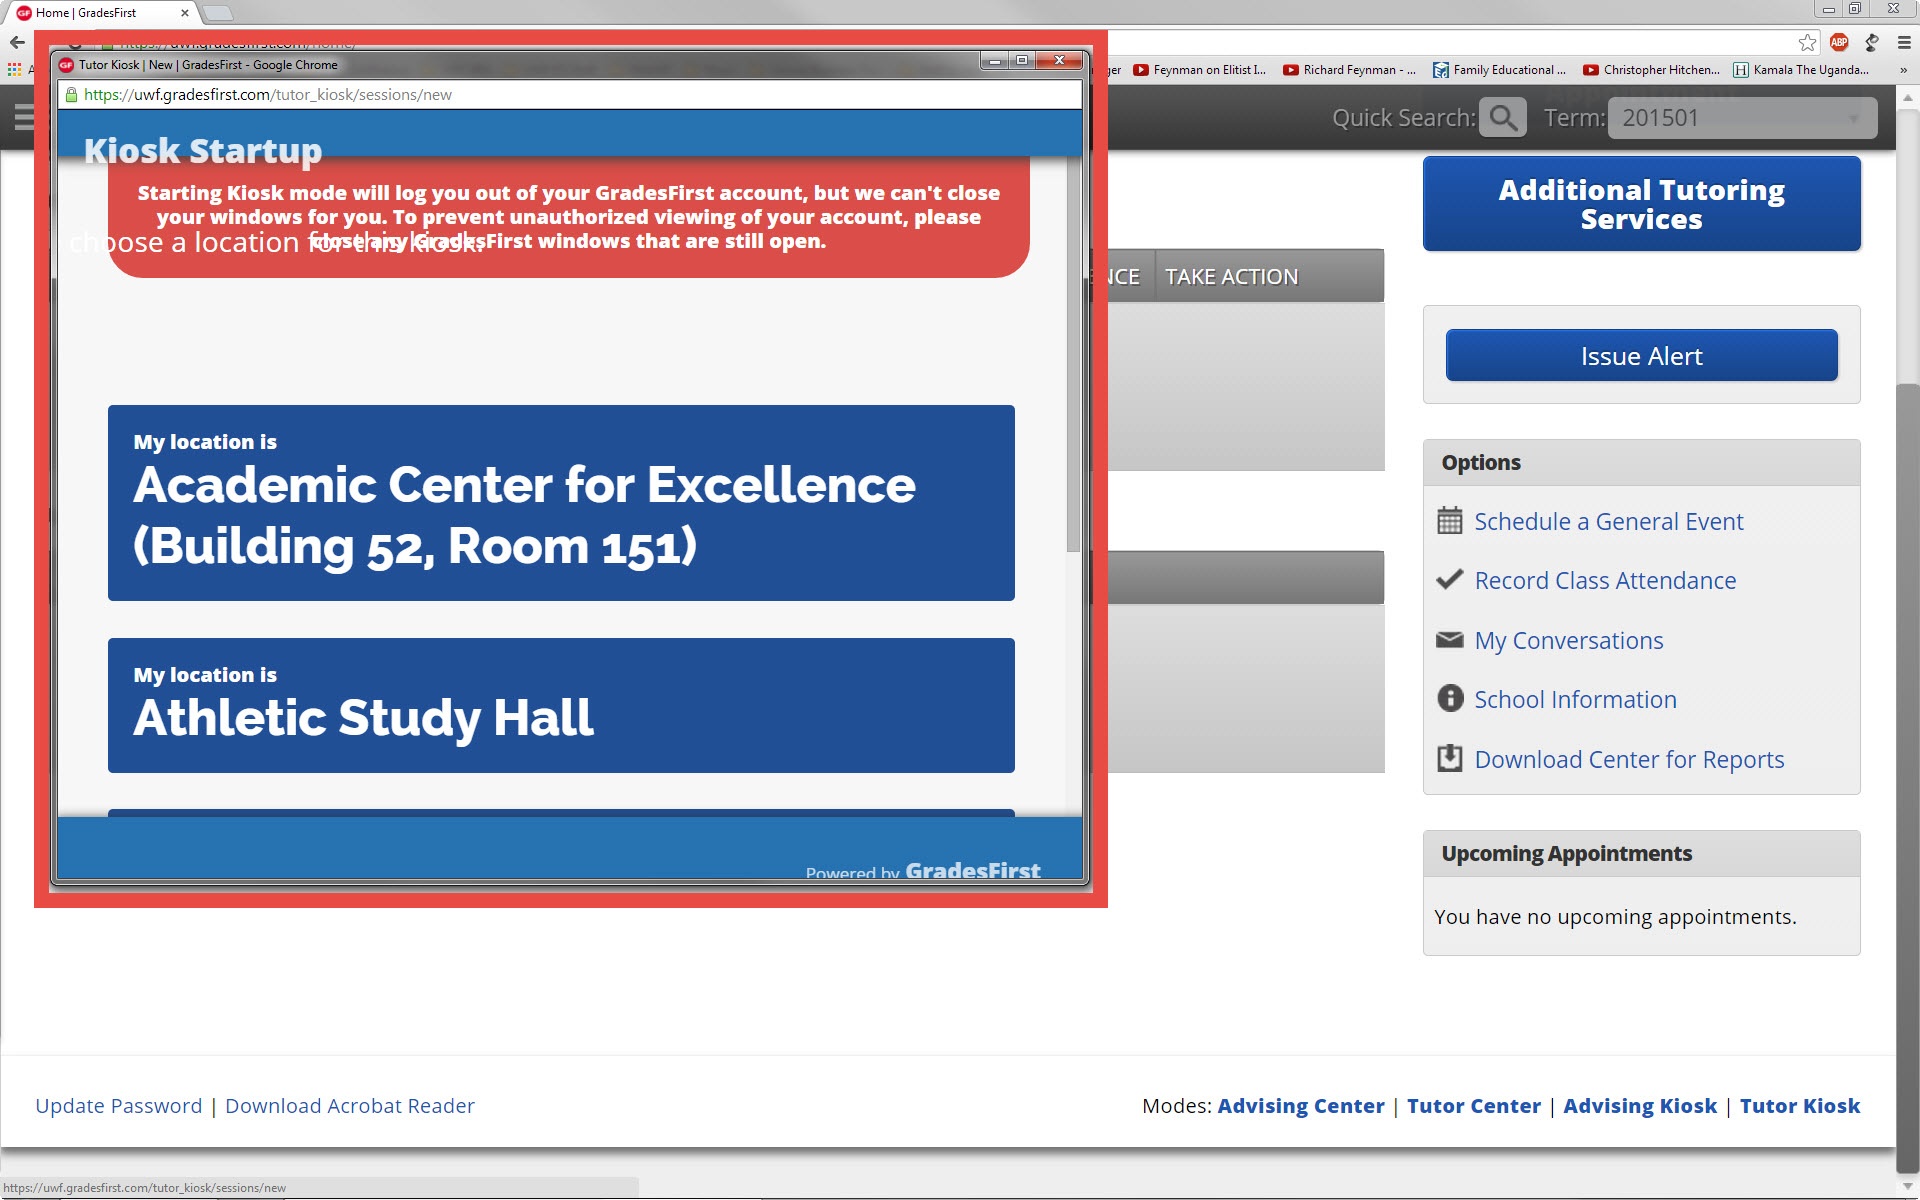Viewport: 1920px width, 1200px height.
Task: Open Download Acrobat Reader link
Action: tap(350, 1106)
